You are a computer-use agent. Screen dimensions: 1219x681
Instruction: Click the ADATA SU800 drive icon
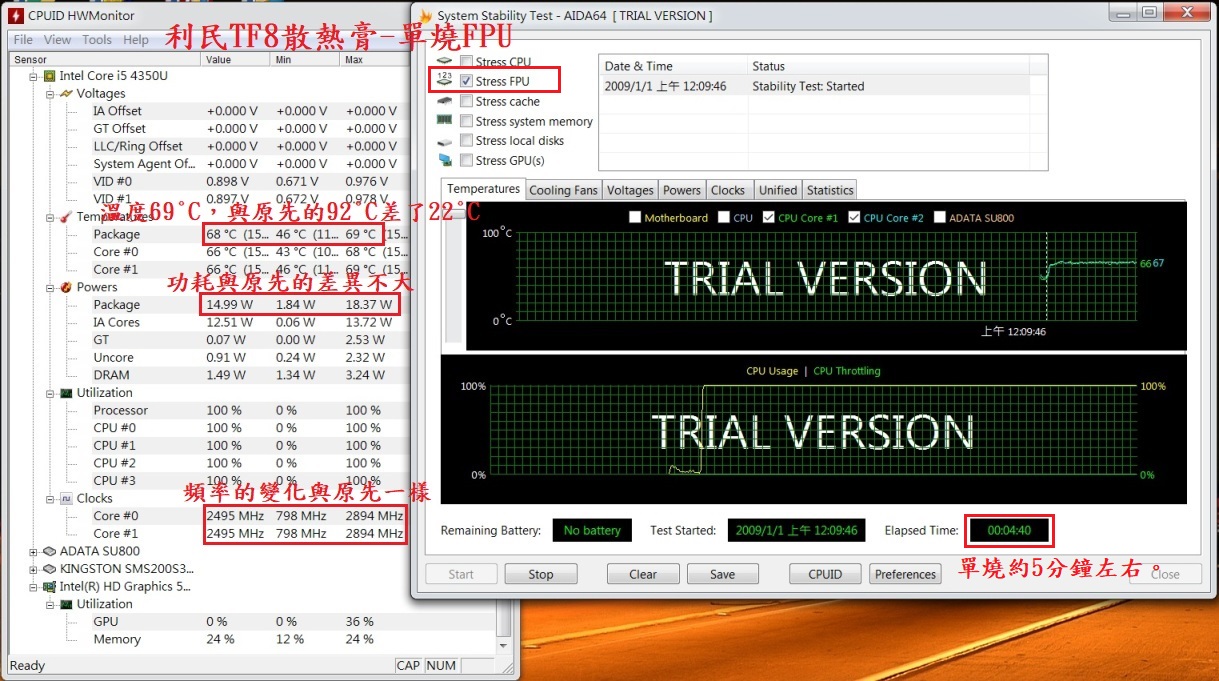pyautogui.click(x=49, y=551)
